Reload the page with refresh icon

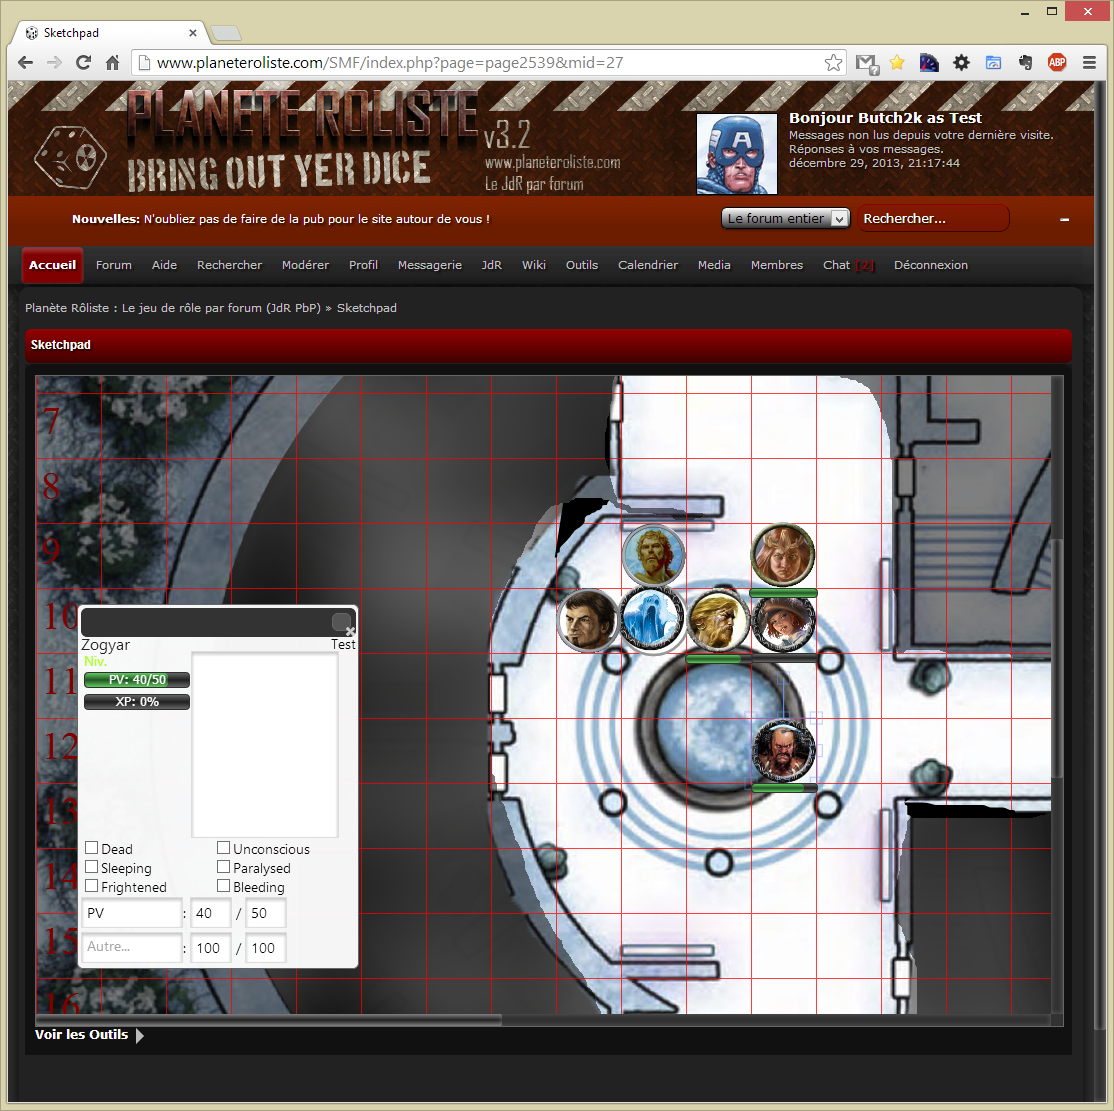tap(84, 63)
